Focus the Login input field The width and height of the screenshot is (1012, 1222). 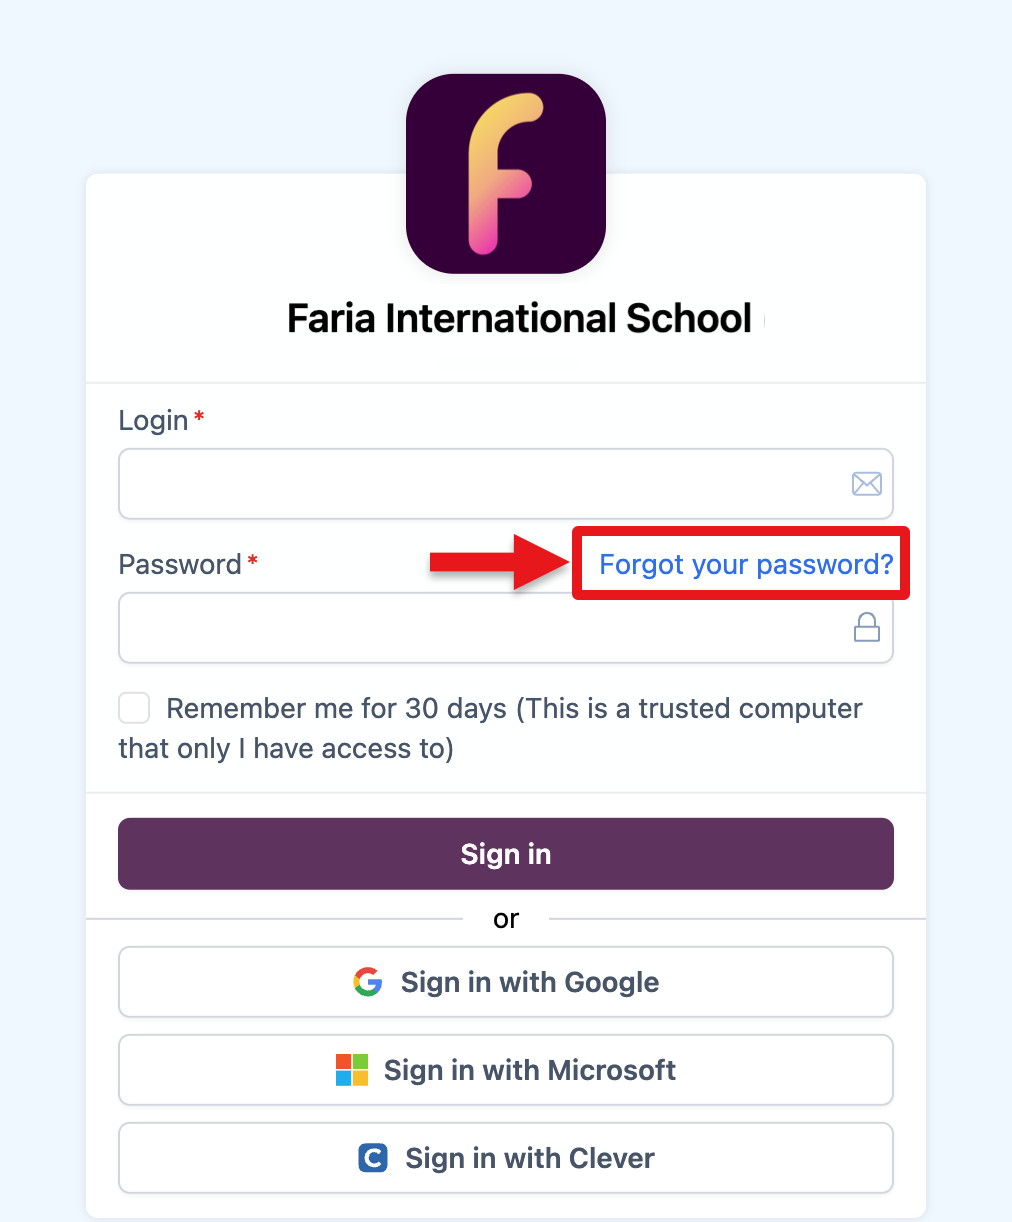(480, 484)
